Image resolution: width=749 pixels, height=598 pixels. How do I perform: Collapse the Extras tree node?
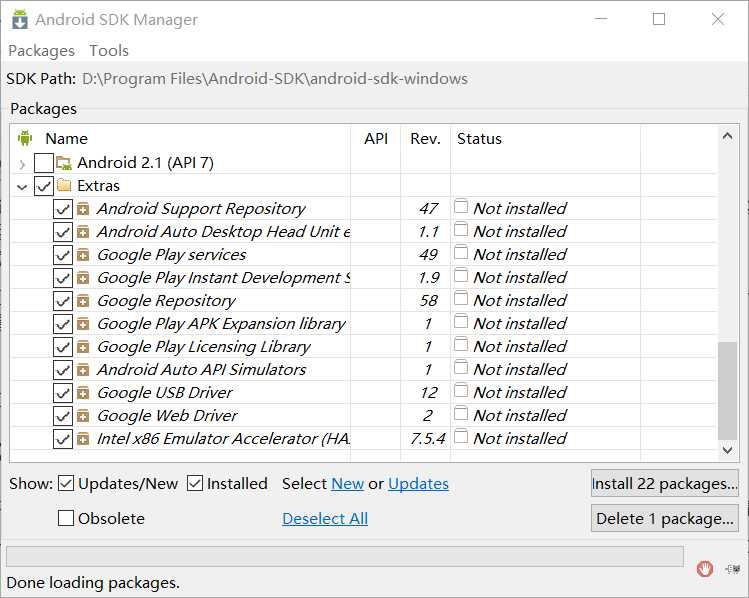tap(22, 187)
